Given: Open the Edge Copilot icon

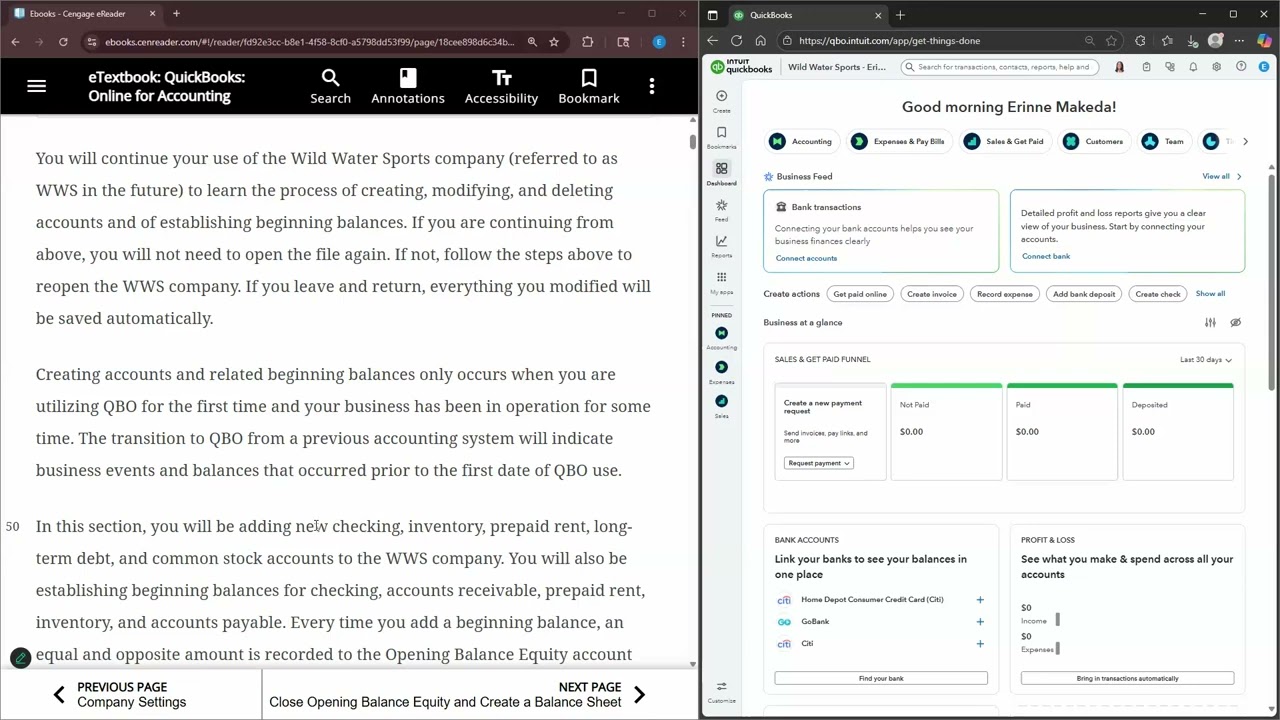Looking at the screenshot, I should pyautogui.click(x=1265, y=41).
